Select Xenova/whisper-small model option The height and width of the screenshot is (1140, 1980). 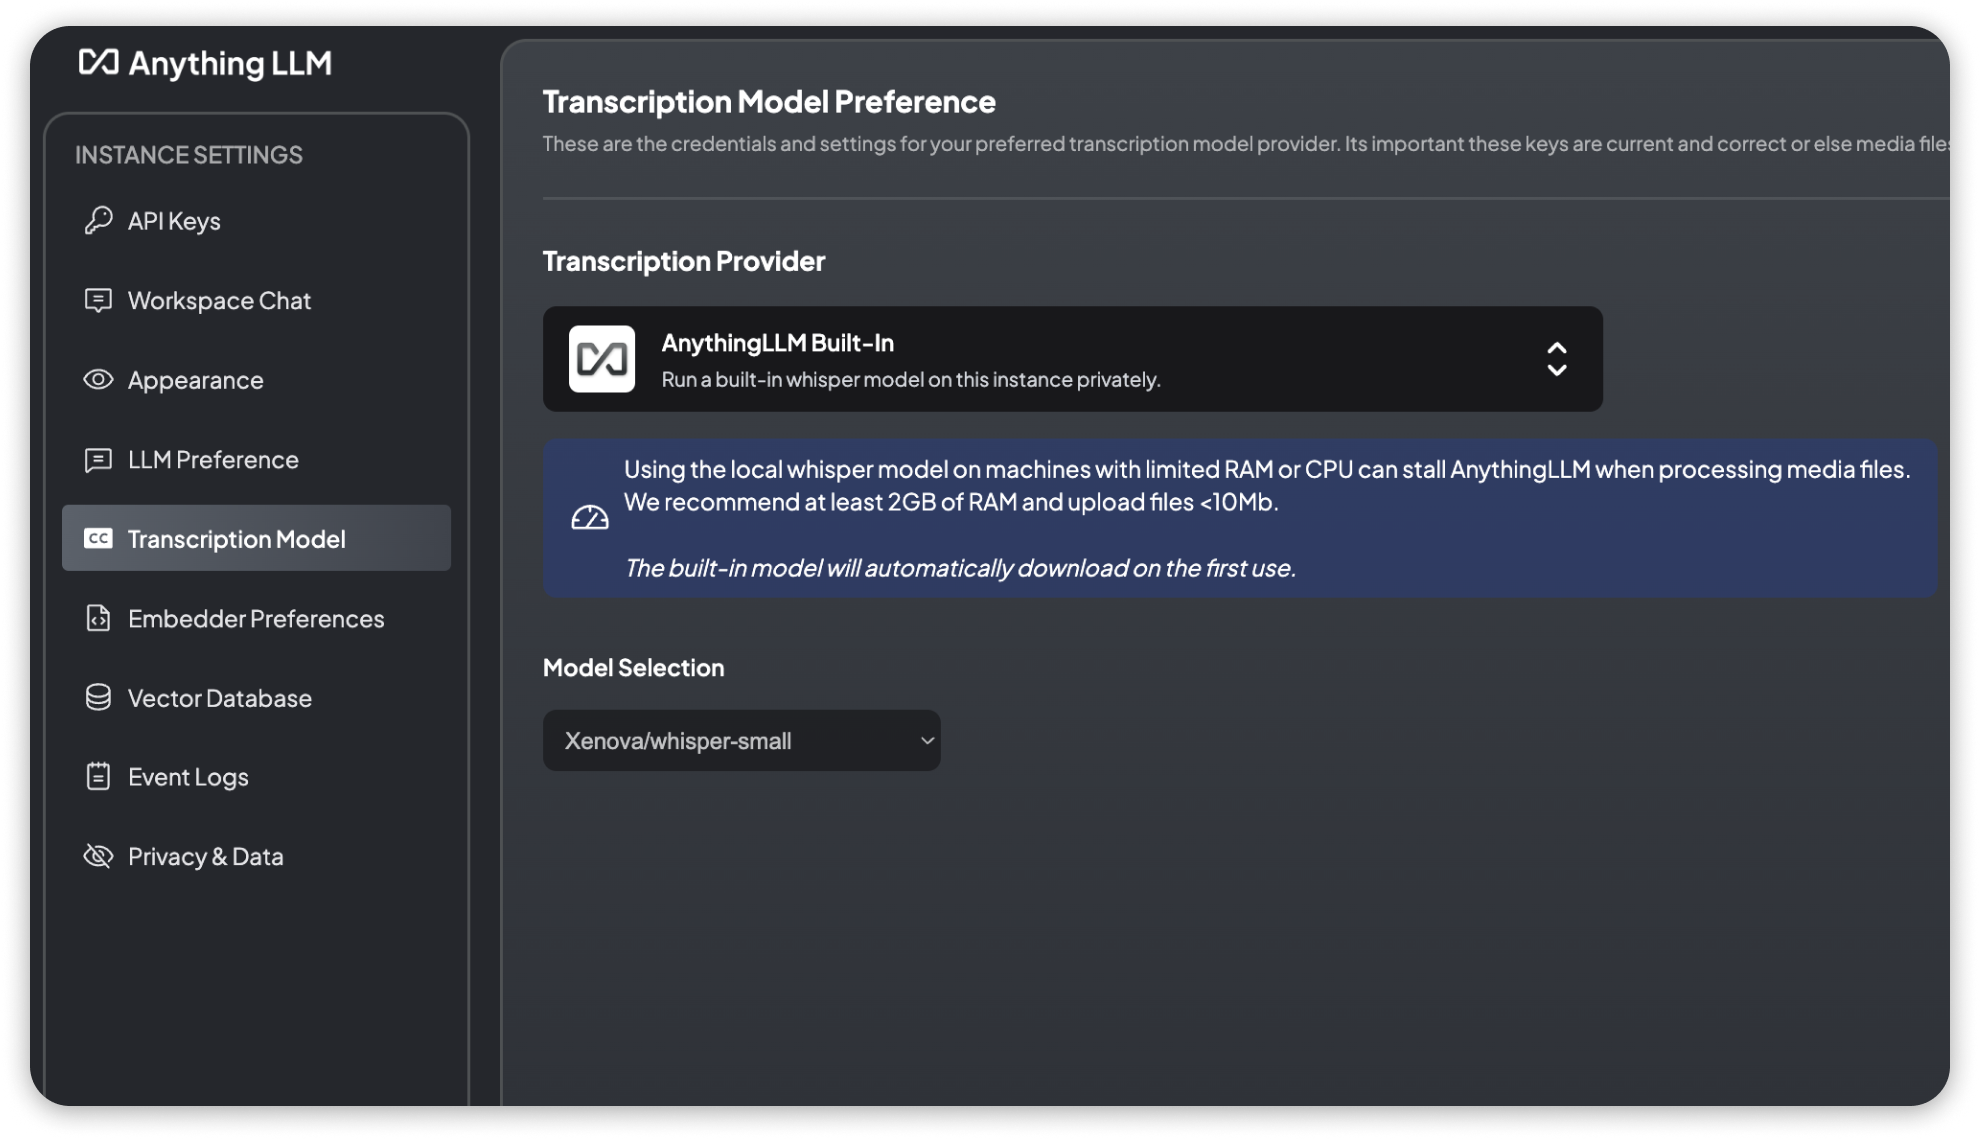742,740
